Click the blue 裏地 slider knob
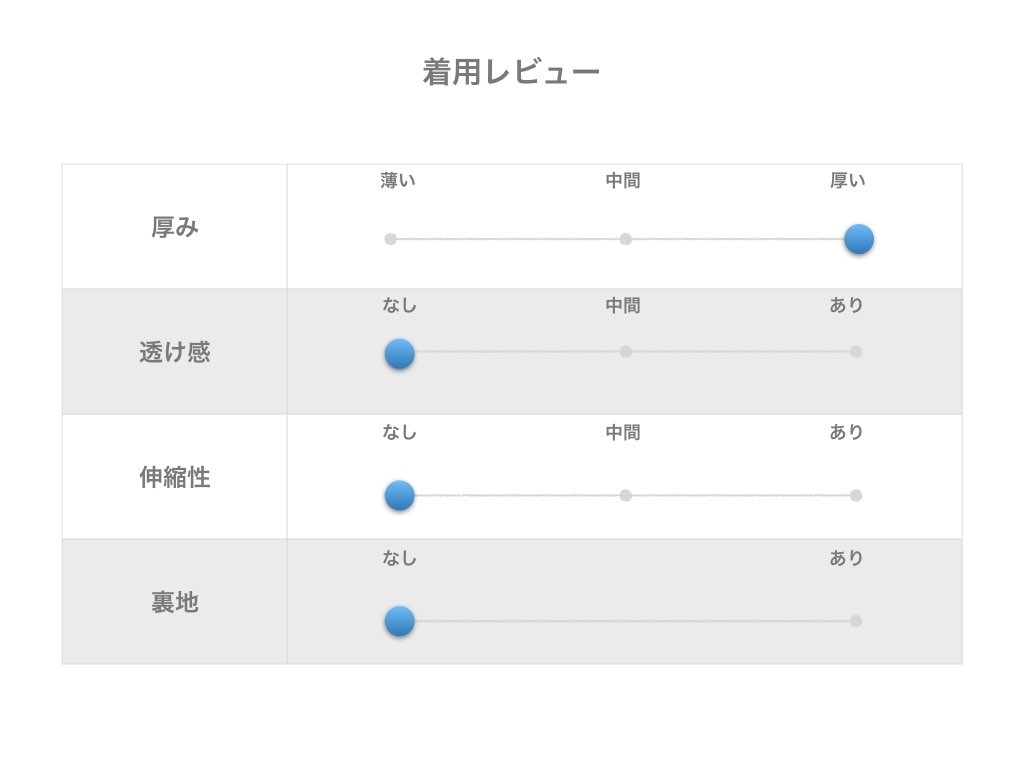Image resolution: width=1024 pixels, height=768 pixels. tap(399, 621)
